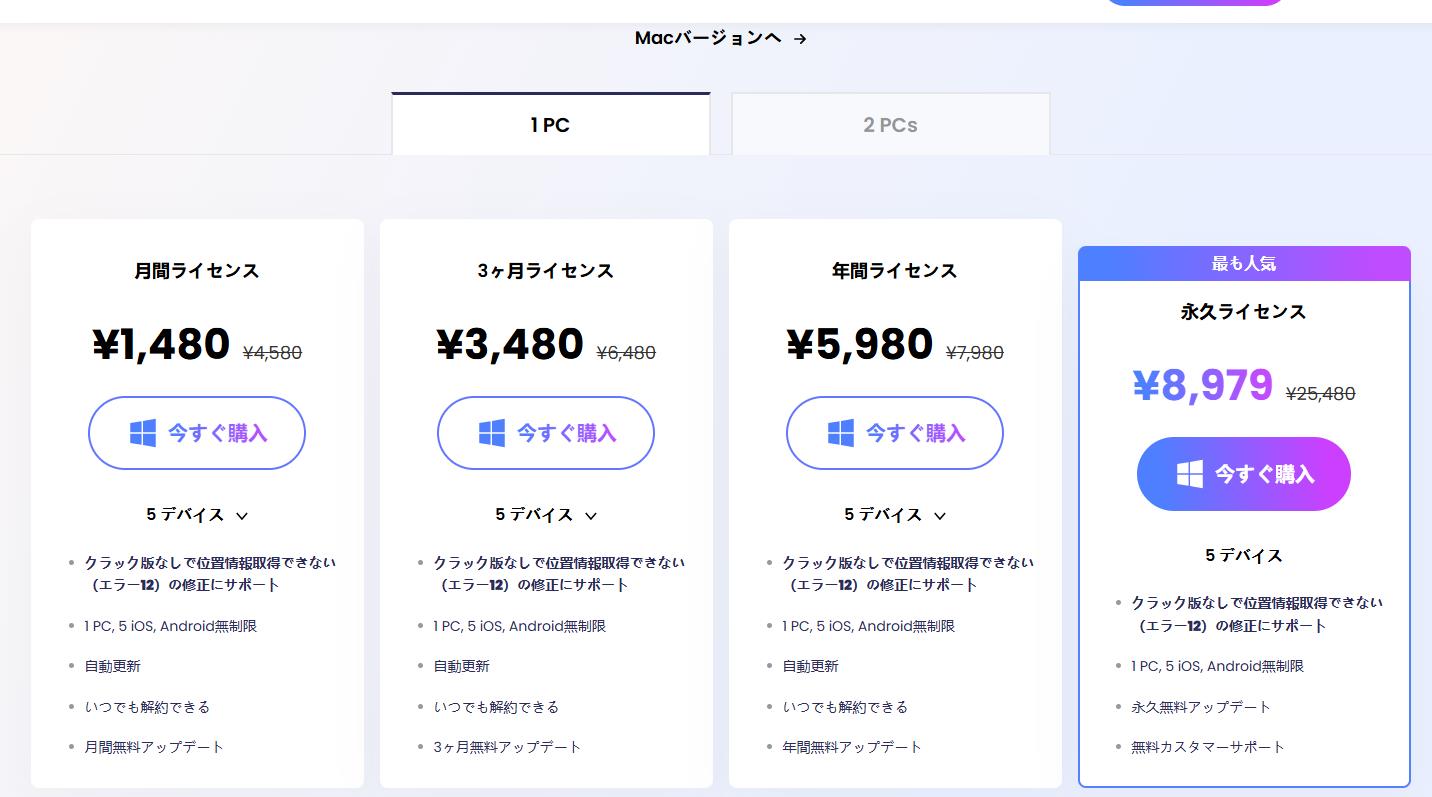Click 月間無料アップデート feature text

coord(155,747)
